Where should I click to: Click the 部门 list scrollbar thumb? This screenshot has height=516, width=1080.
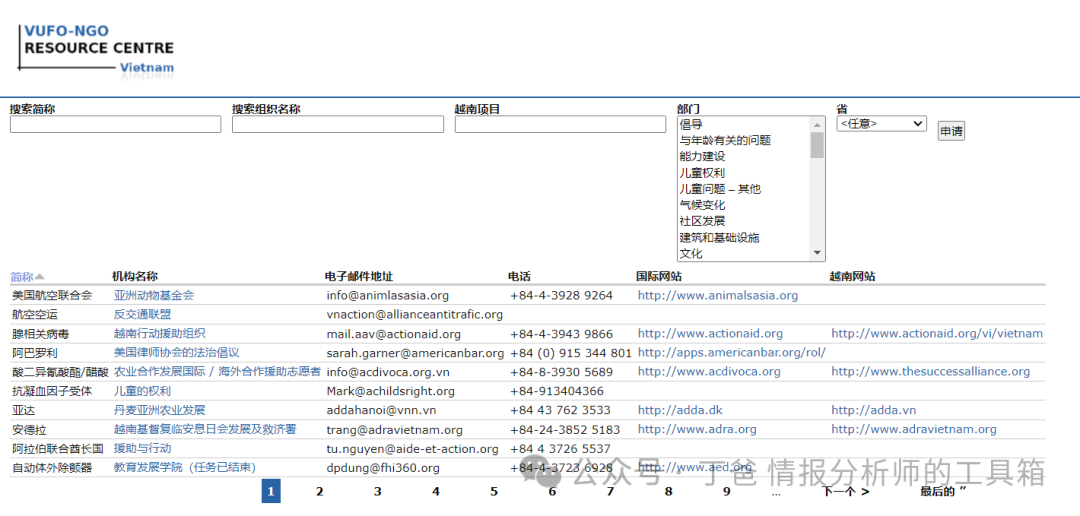pos(818,145)
